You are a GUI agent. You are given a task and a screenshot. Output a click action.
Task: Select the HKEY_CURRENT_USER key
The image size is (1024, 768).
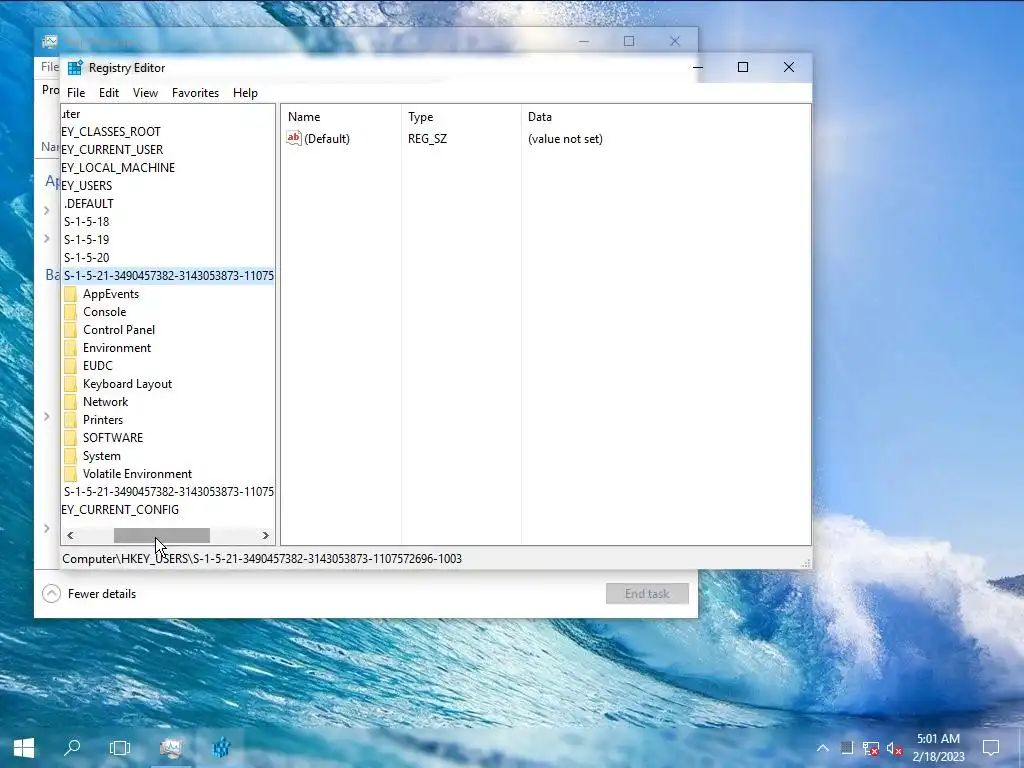pyautogui.click(x=112, y=150)
